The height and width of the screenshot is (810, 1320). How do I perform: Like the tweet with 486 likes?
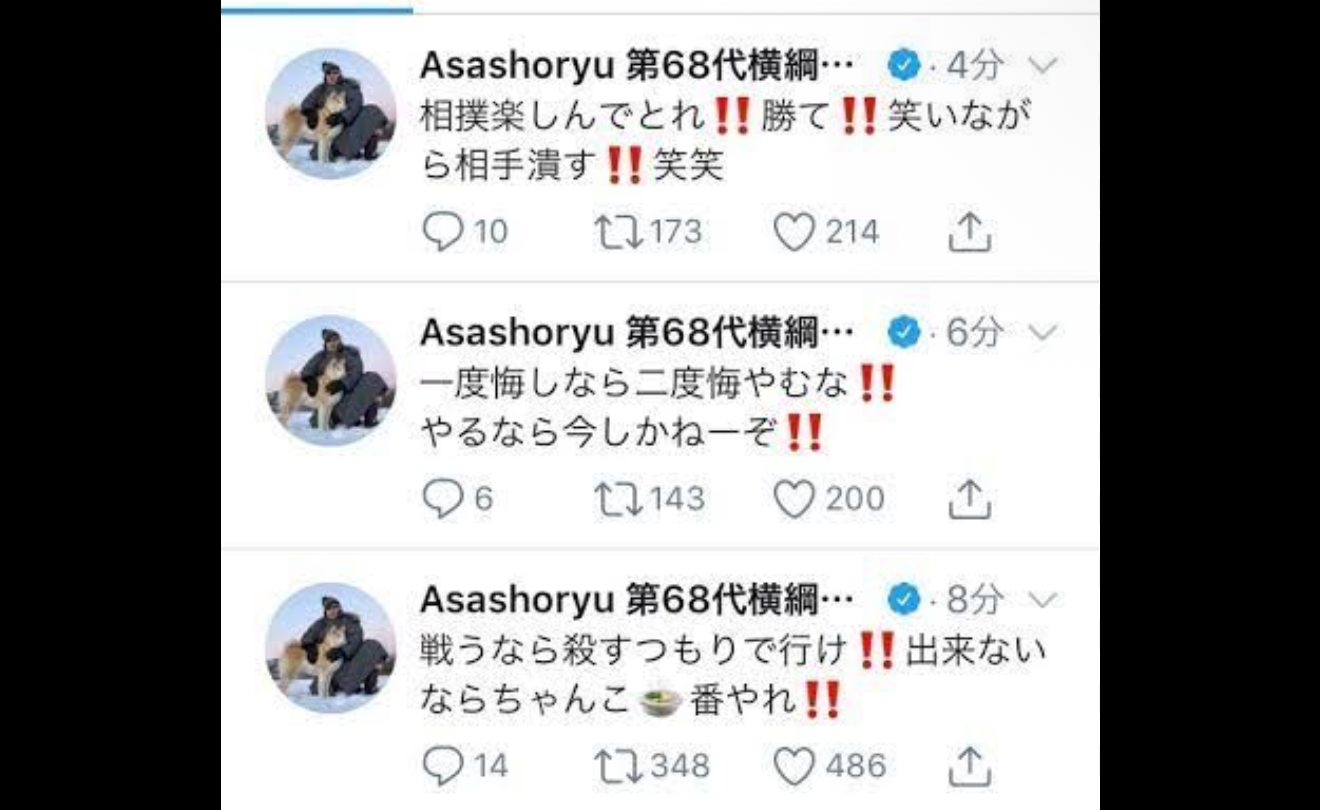point(795,766)
